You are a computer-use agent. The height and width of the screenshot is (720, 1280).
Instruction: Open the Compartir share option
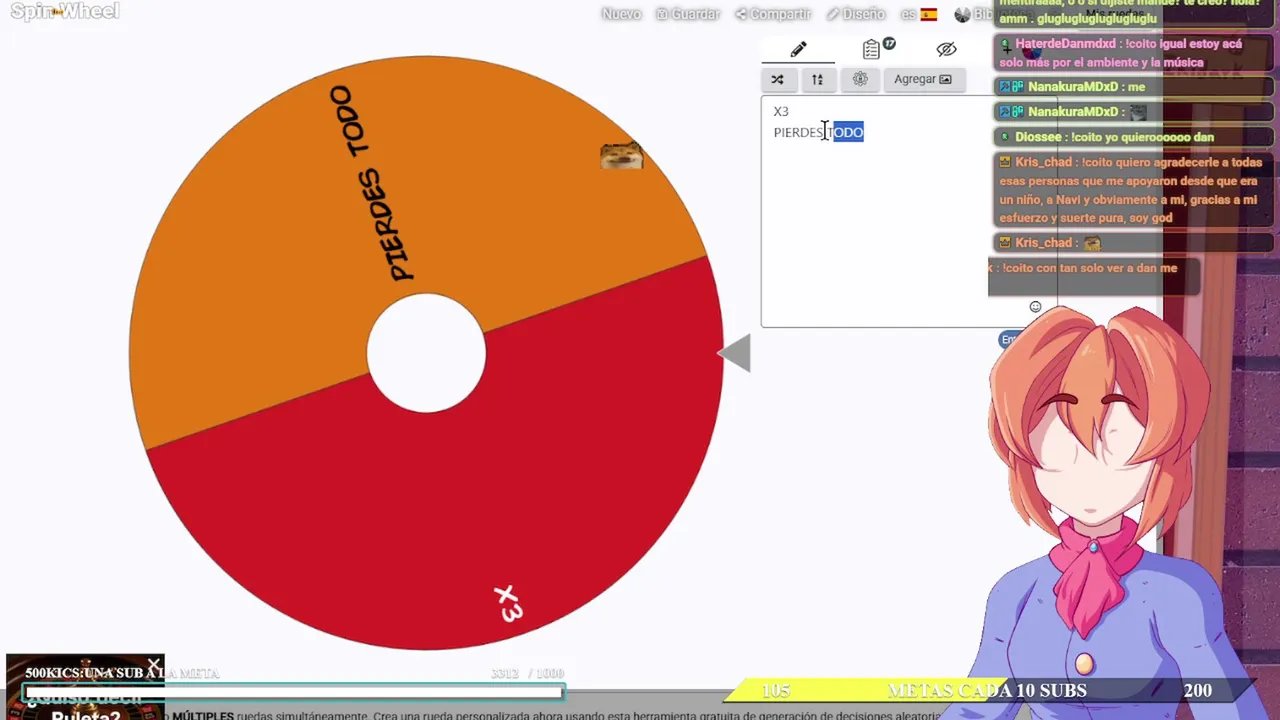click(773, 14)
